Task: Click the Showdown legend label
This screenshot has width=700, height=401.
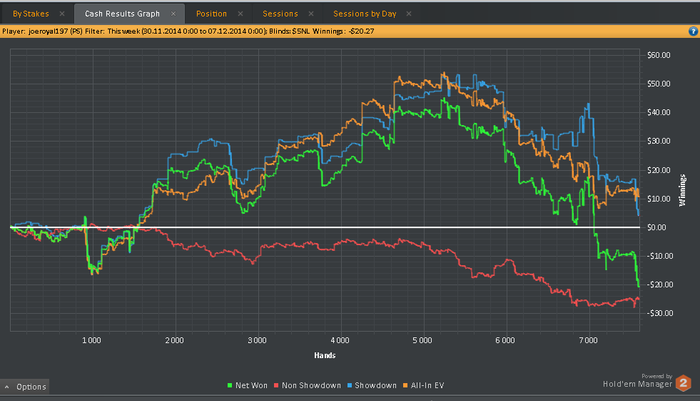Action: coord(375,385)
